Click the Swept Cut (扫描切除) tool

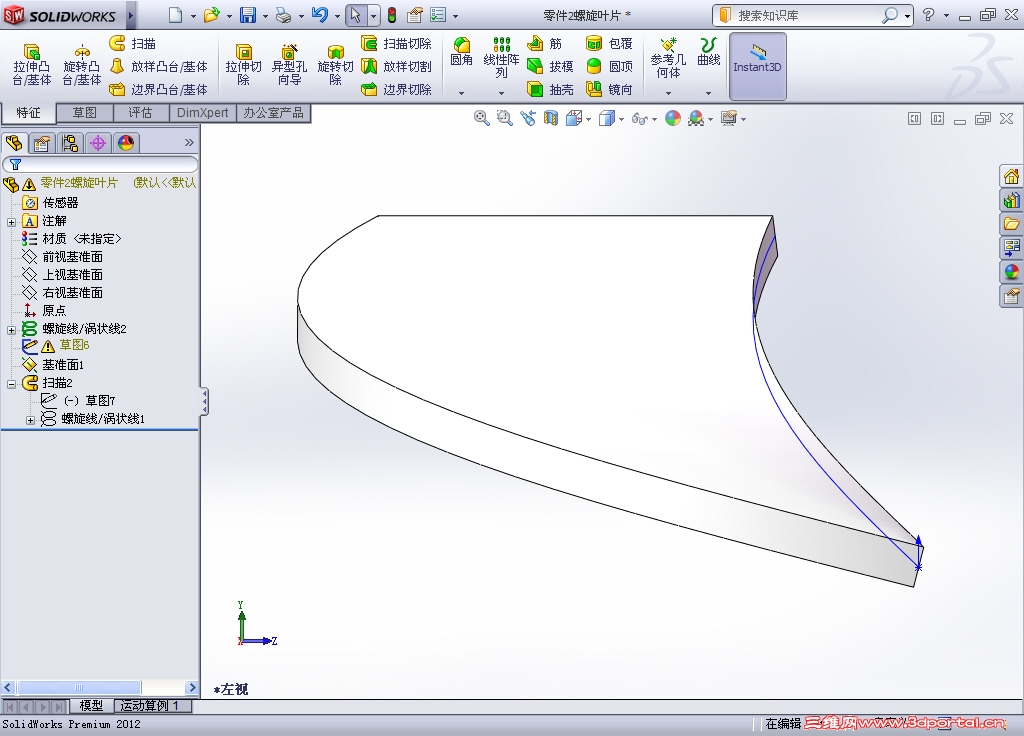point(396,44)
